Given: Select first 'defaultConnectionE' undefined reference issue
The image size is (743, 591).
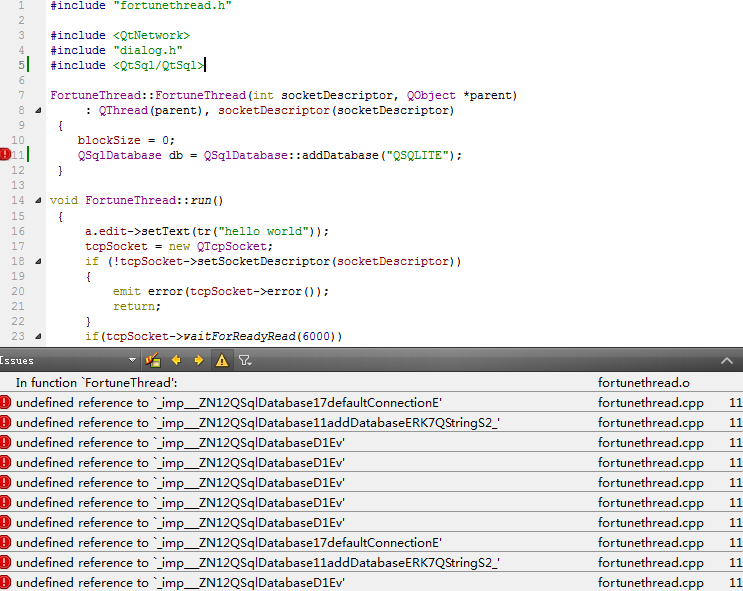Looking at the screenshot, I should [372, 403].
